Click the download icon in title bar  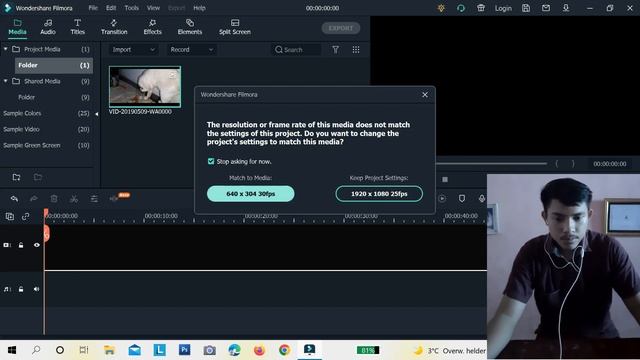tap(566, 8)
